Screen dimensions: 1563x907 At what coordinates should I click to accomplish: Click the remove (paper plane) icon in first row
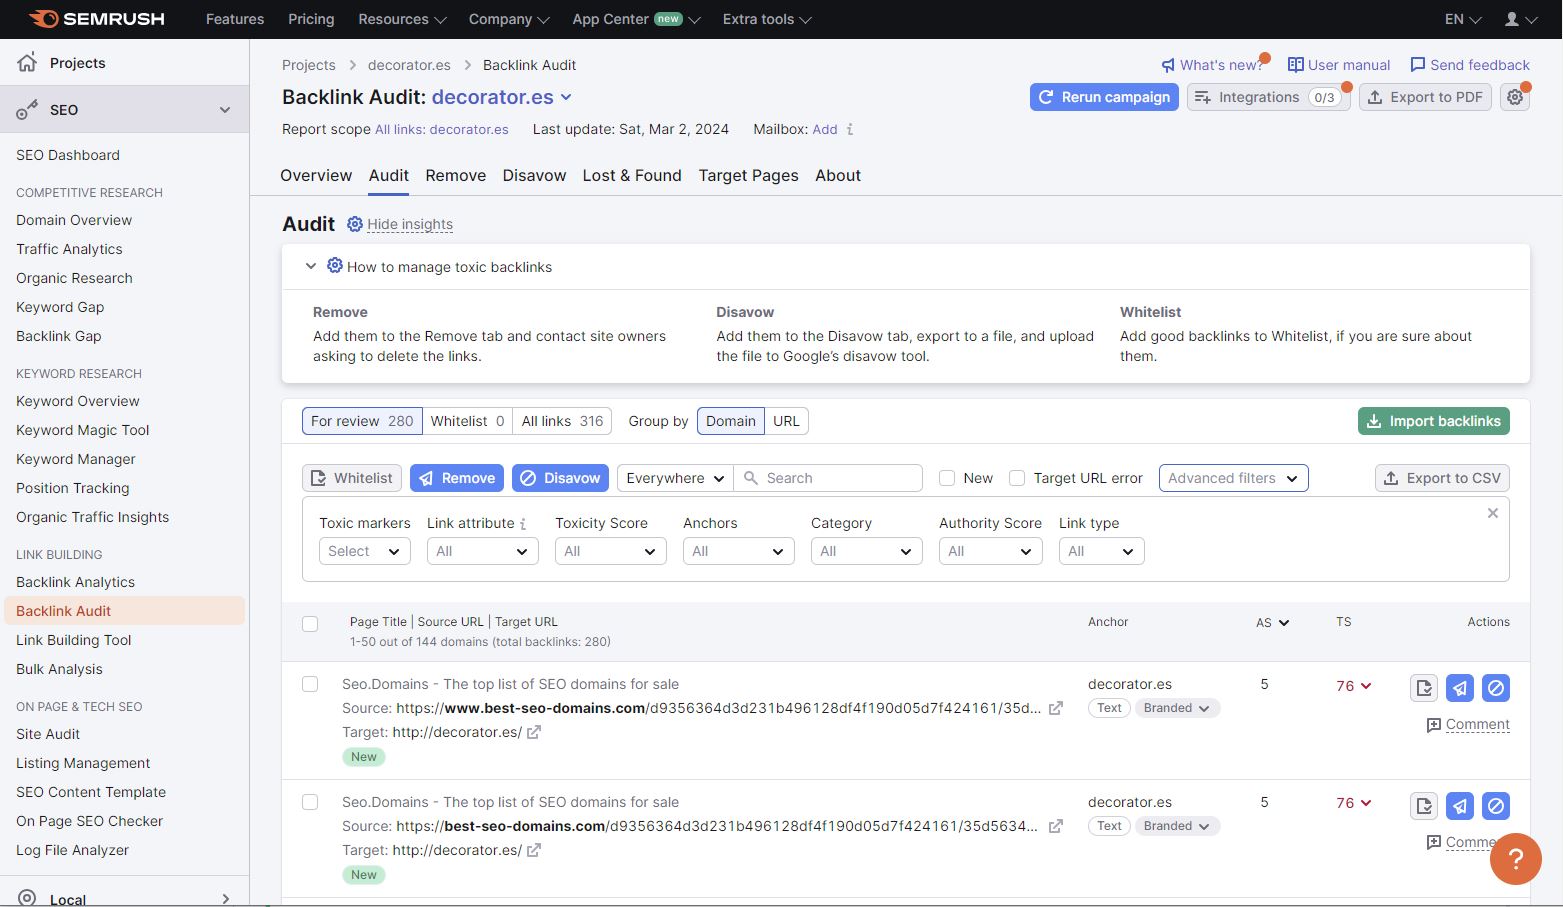1460,688
